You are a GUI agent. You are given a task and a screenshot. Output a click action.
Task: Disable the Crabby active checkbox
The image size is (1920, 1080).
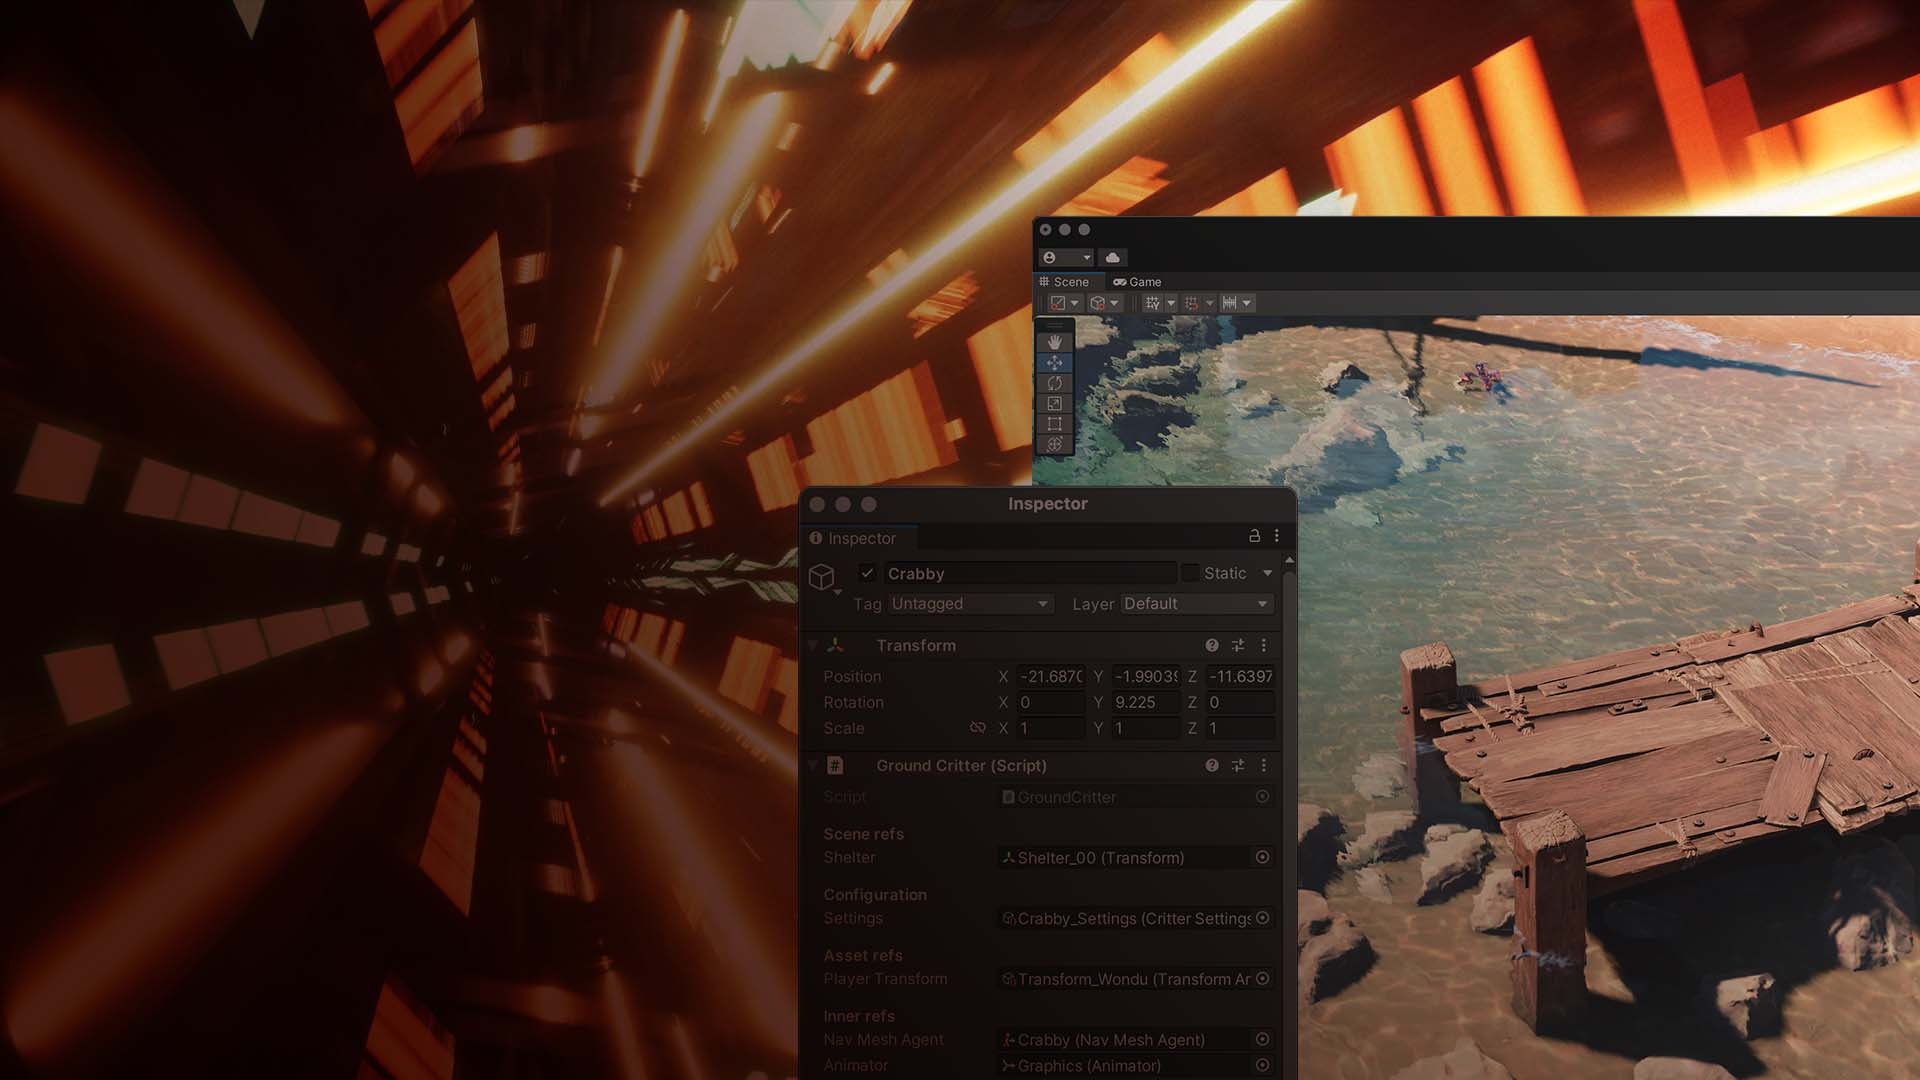[x=866, y=574]
